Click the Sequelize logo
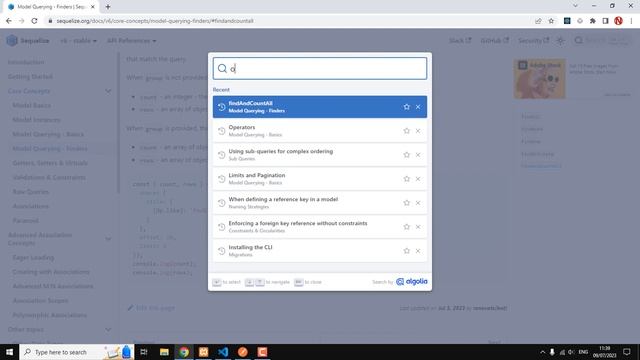Viewport: 640px width, 360px height. (x=28, y=40)
